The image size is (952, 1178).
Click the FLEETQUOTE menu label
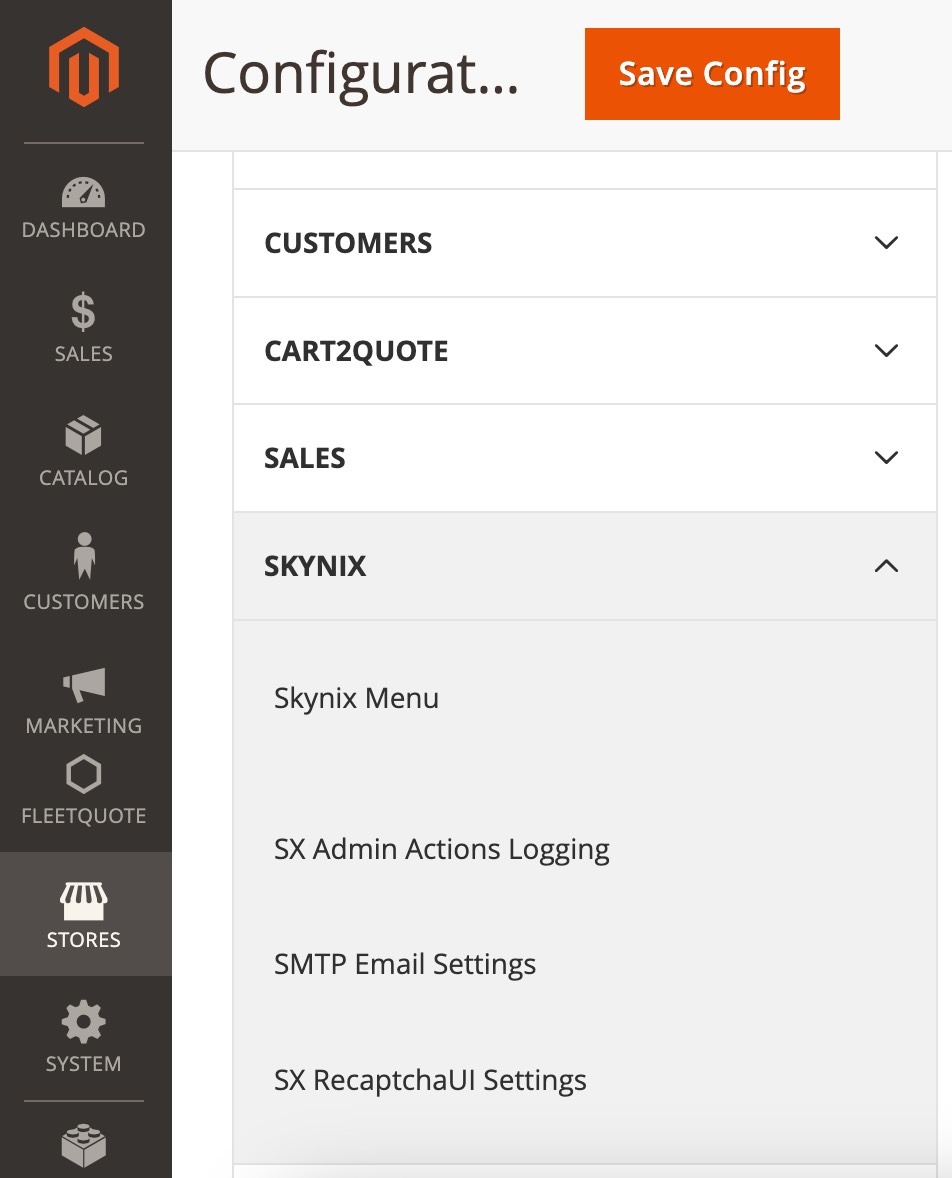pos(83,816)
